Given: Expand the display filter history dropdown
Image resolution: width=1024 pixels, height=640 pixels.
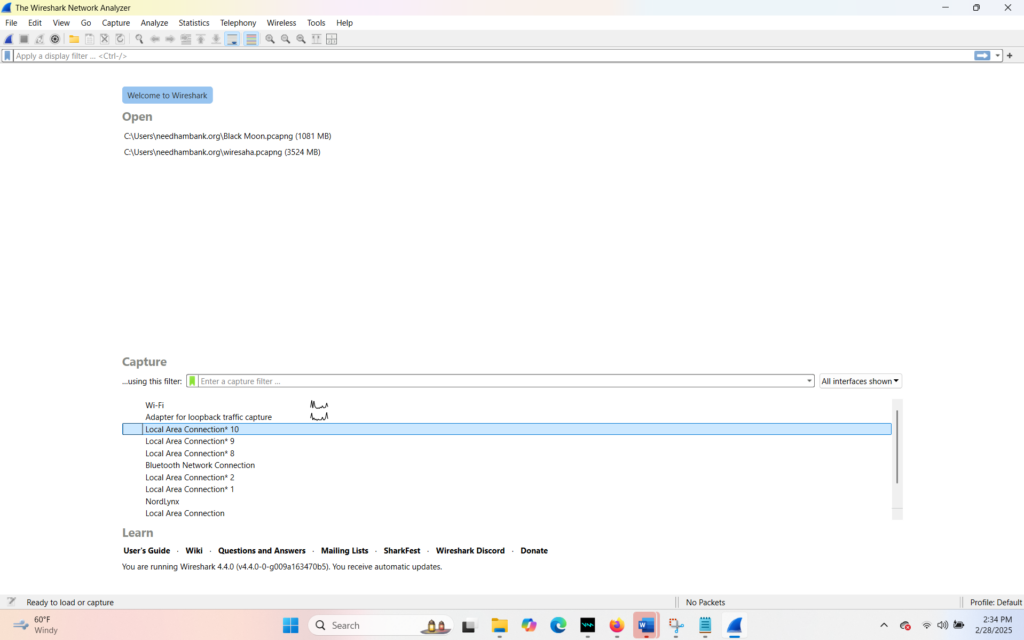Looking at the screenshot, I should coord(997,56).
